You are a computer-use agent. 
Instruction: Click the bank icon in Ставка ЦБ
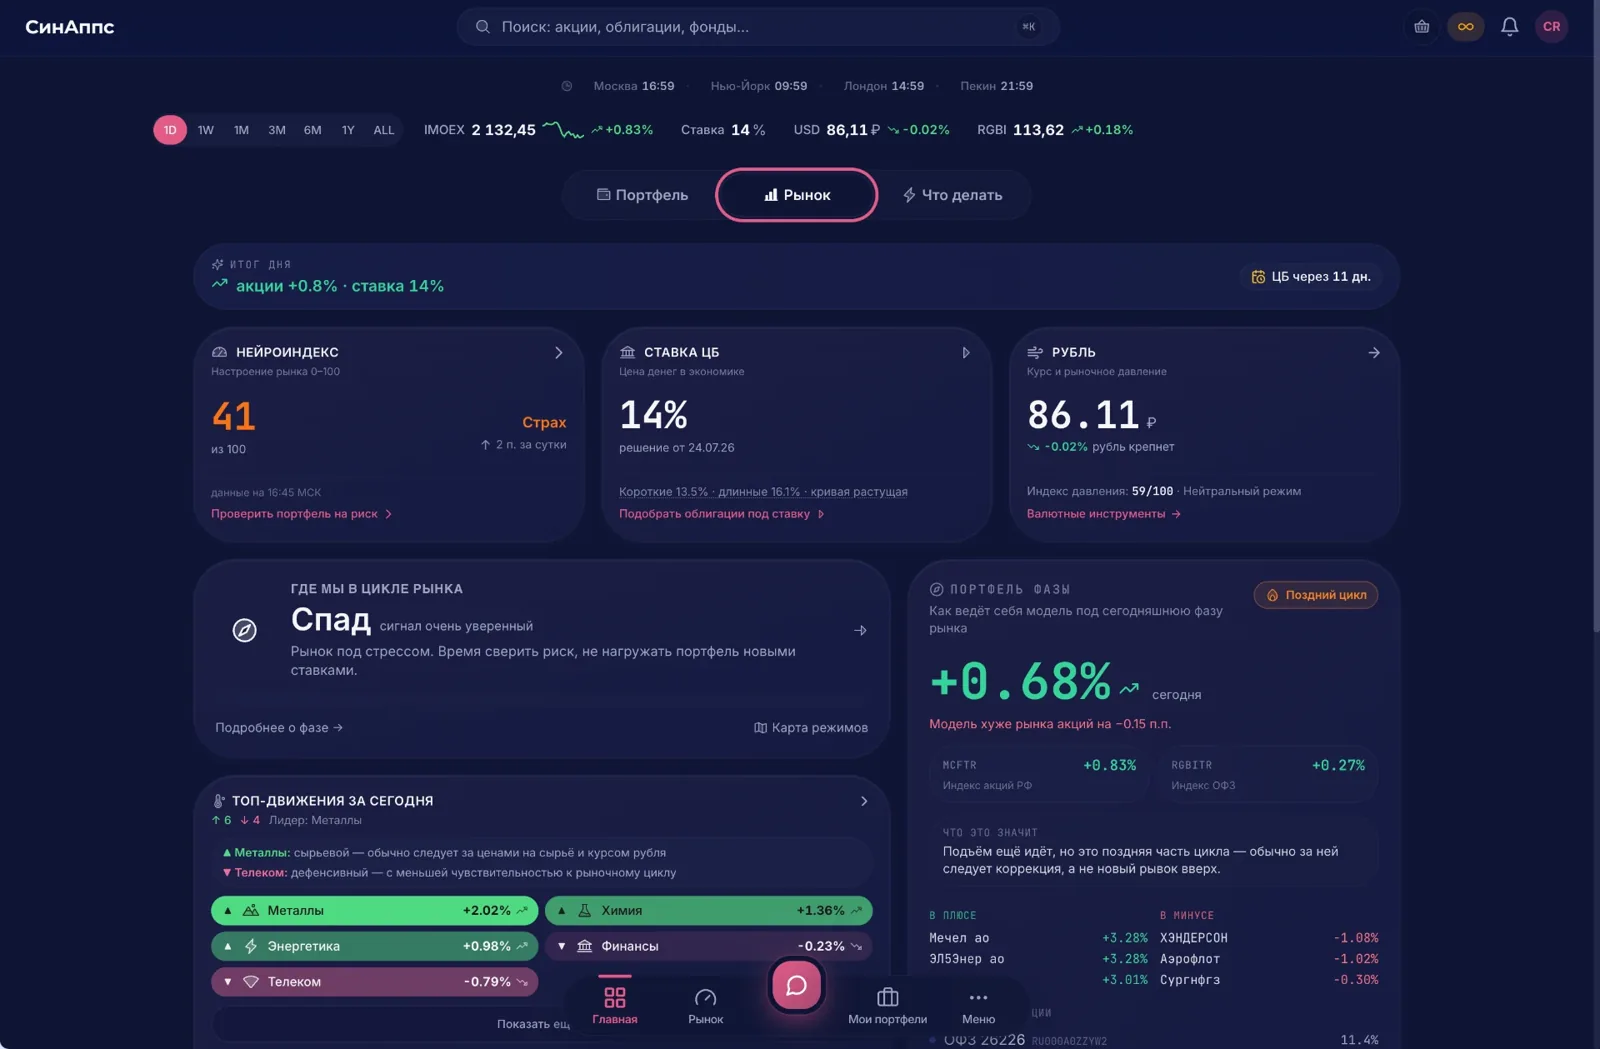pos(628,353)
